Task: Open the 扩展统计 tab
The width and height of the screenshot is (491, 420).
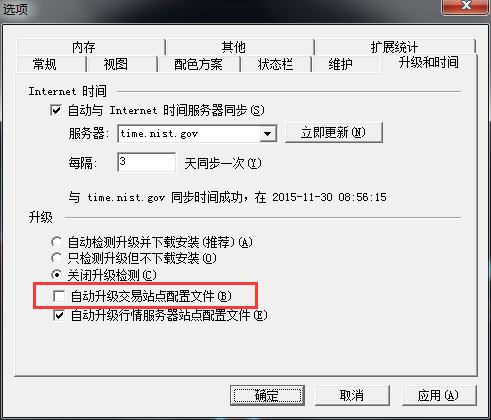Action: pos(395,47)
